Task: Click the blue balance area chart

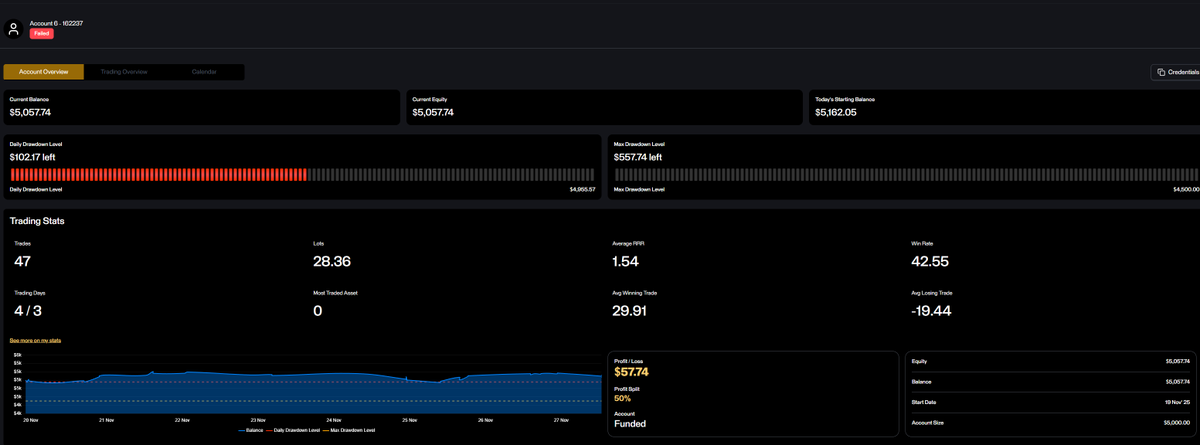Action: pos(313,392)
